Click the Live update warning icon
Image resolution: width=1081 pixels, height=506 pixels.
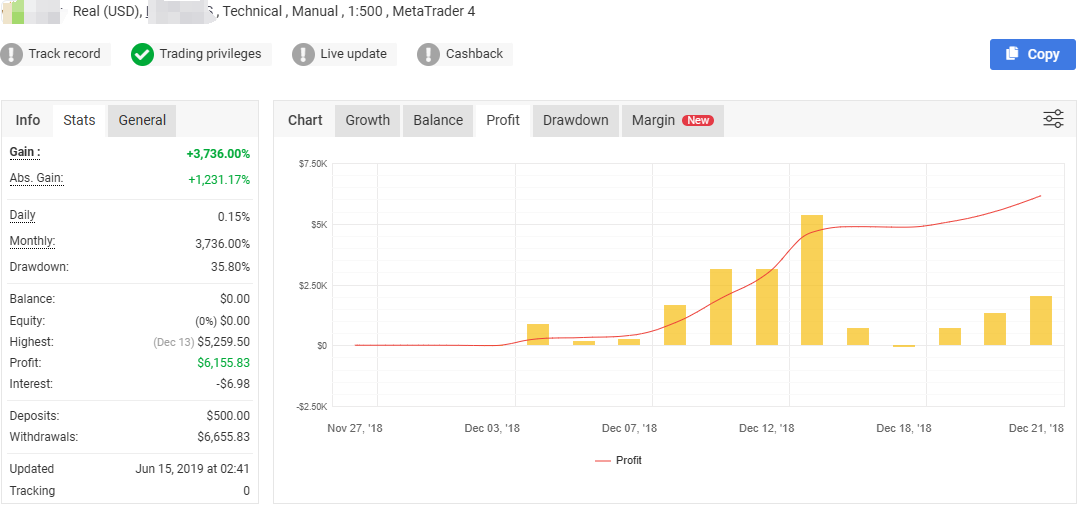303,54
